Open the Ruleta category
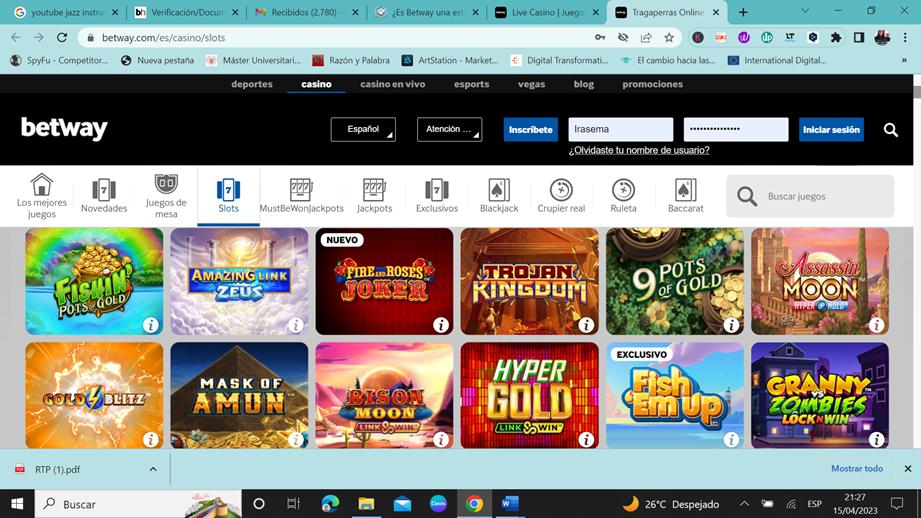This screenshot has width=921, height=518. coord(623,196)
